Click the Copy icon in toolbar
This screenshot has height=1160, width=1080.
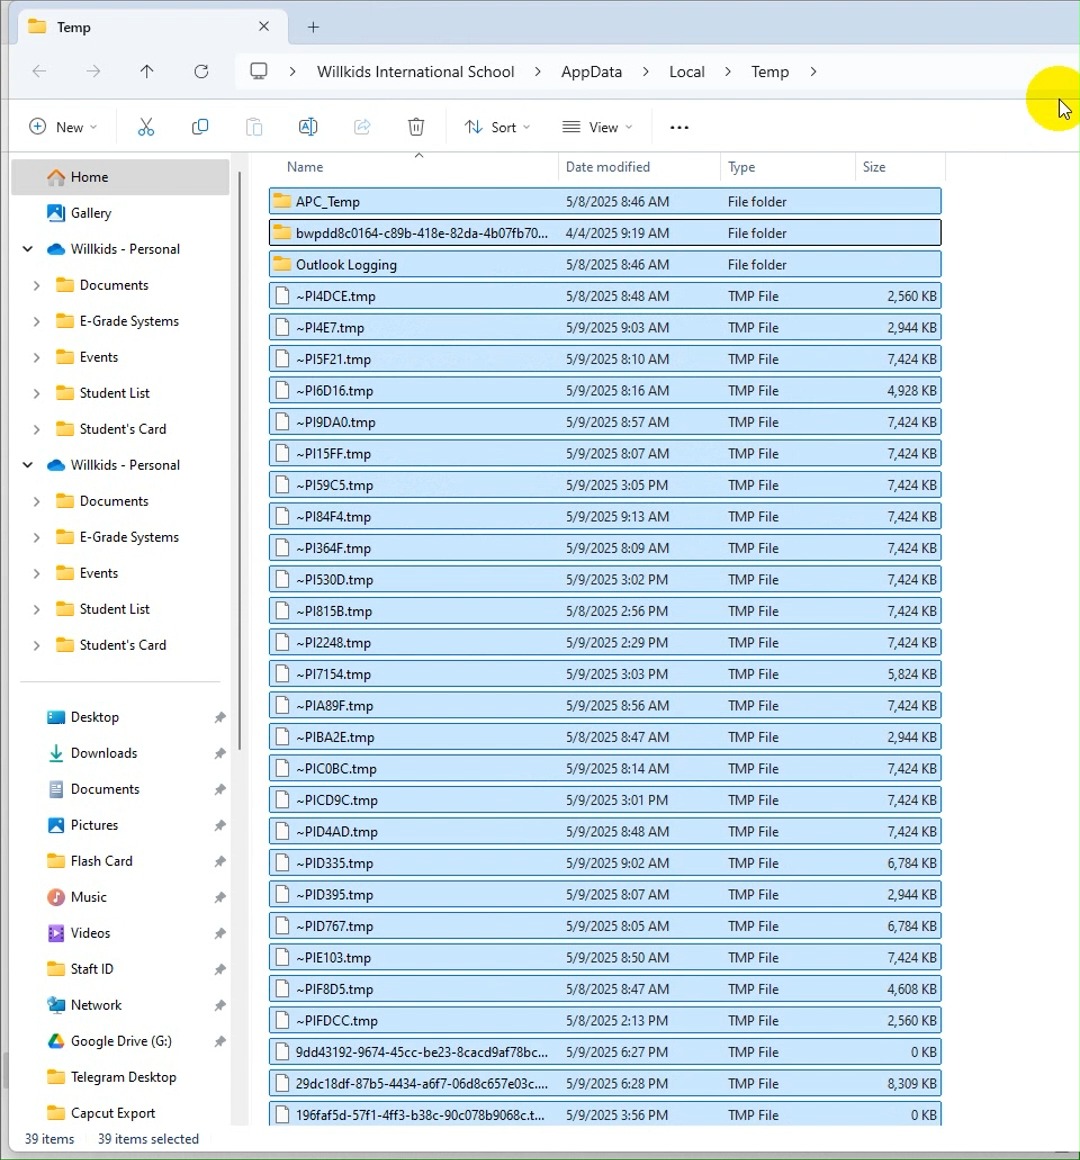tap(200, 127)
